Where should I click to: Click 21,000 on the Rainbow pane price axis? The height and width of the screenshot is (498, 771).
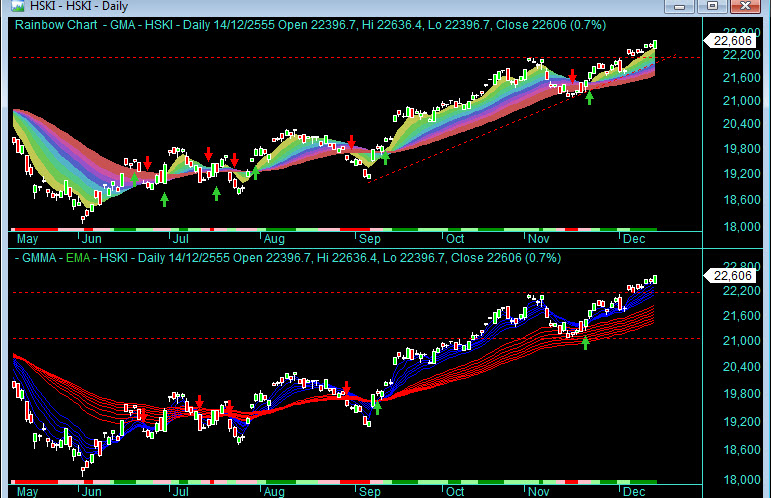[741, 101]
